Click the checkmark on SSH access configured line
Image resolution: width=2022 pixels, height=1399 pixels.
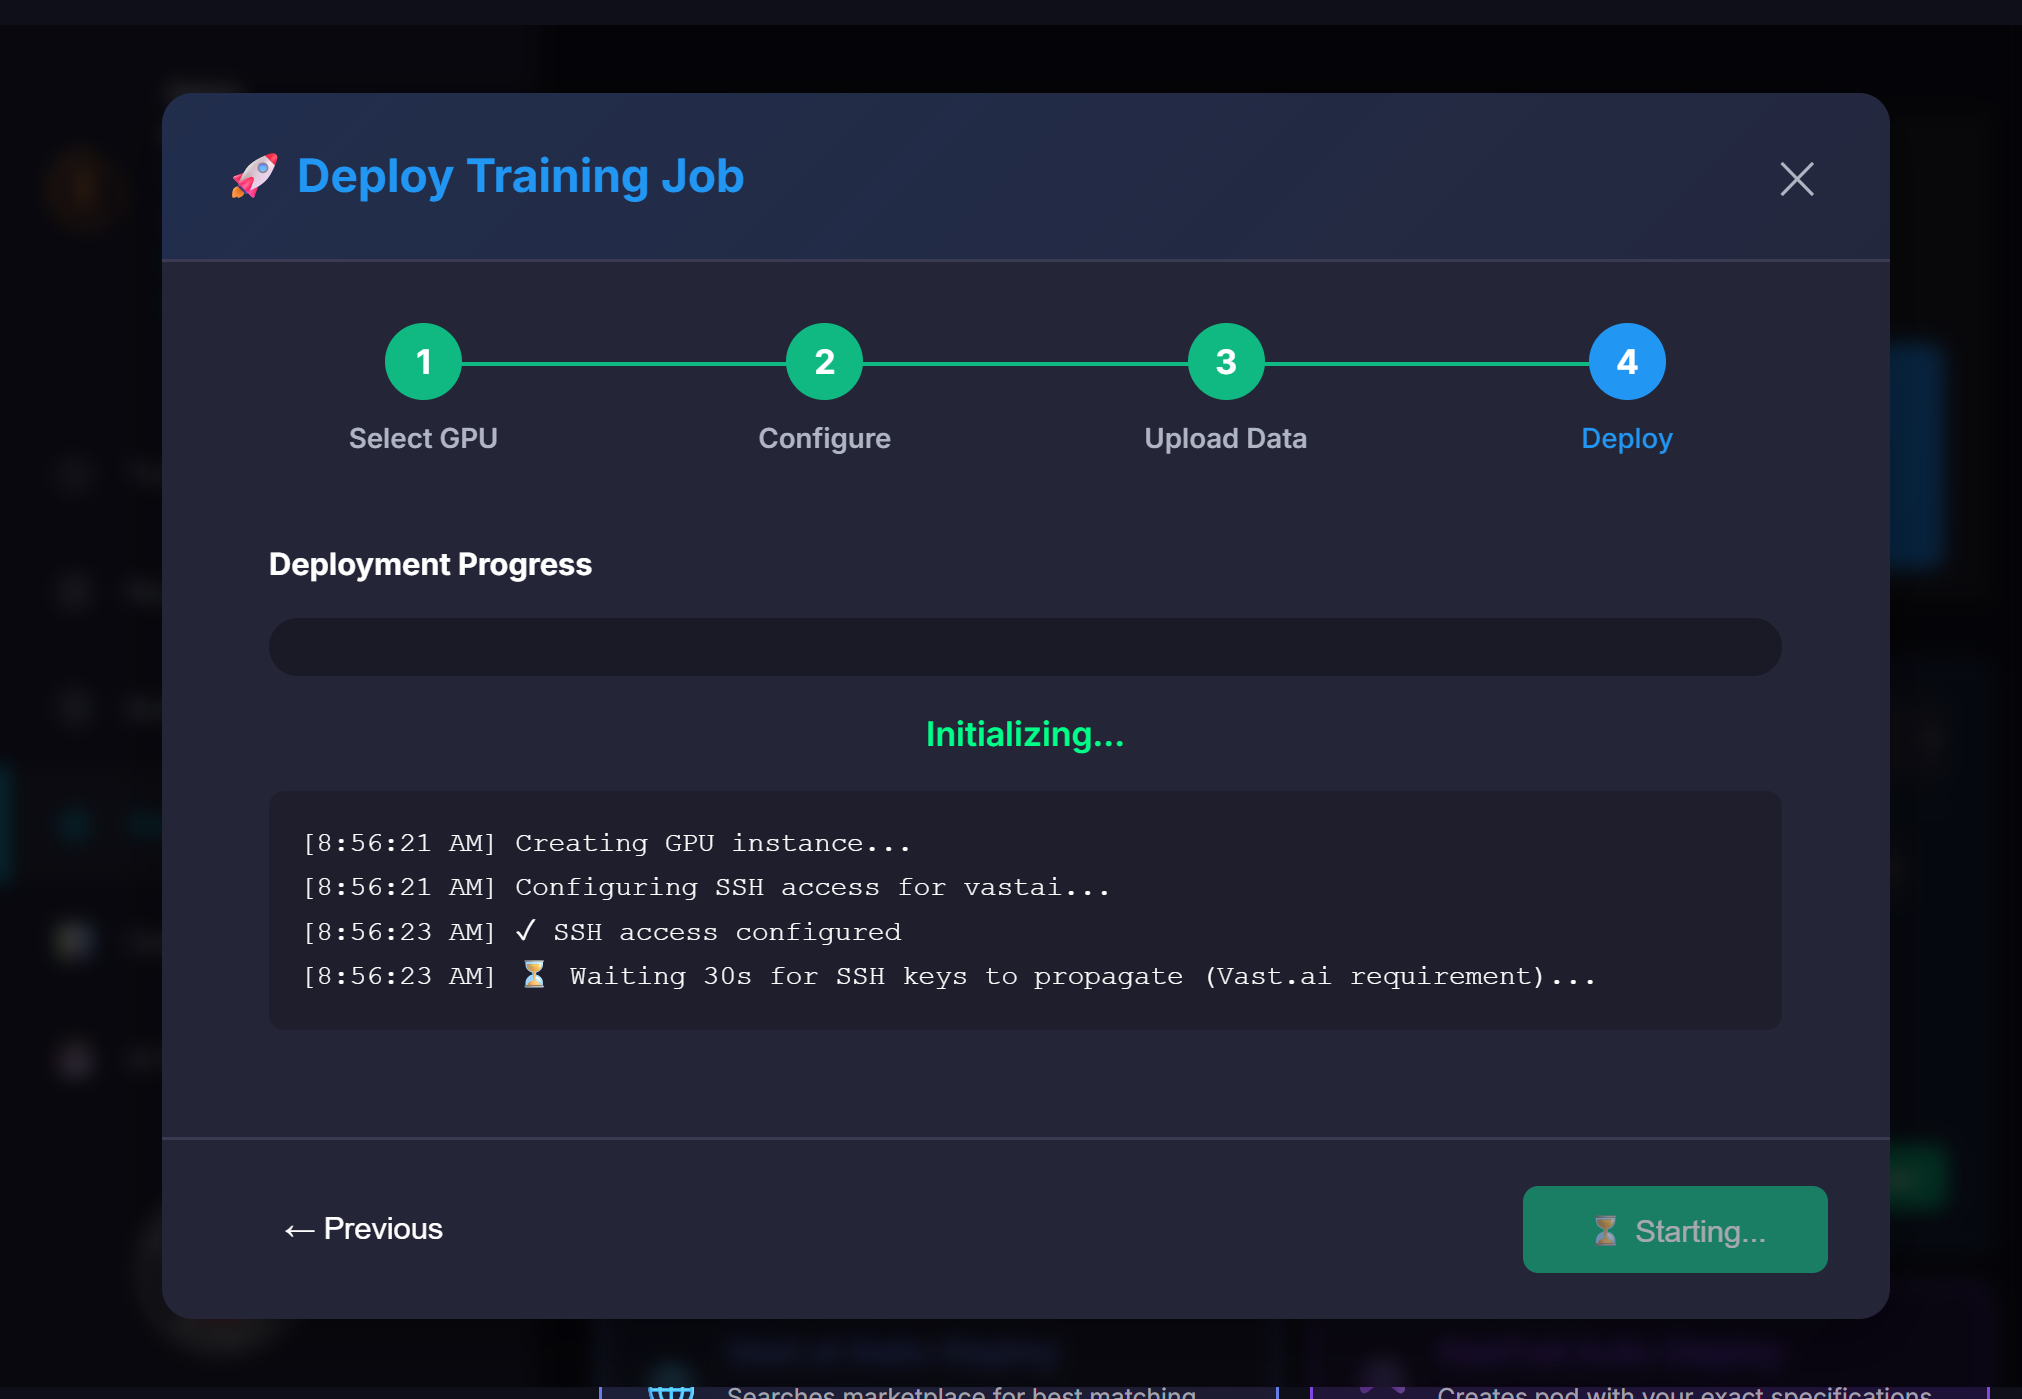click(x=527, y=930)
